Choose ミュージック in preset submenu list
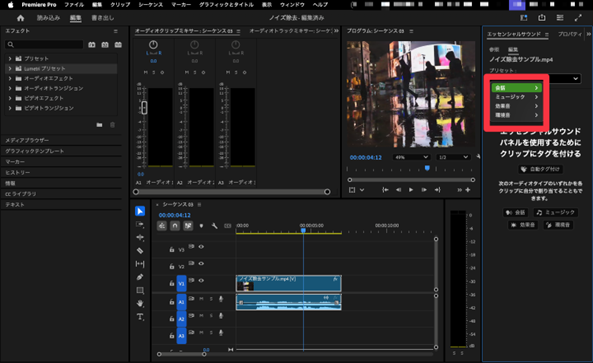Screen dimensions: 593x363 517,97
